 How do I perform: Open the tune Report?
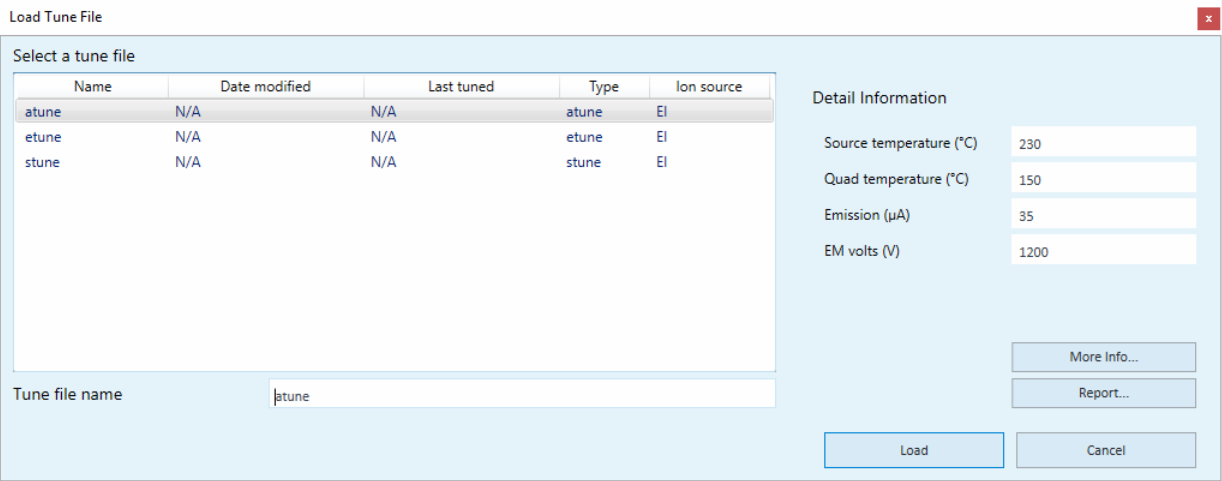coord(1104,393)
